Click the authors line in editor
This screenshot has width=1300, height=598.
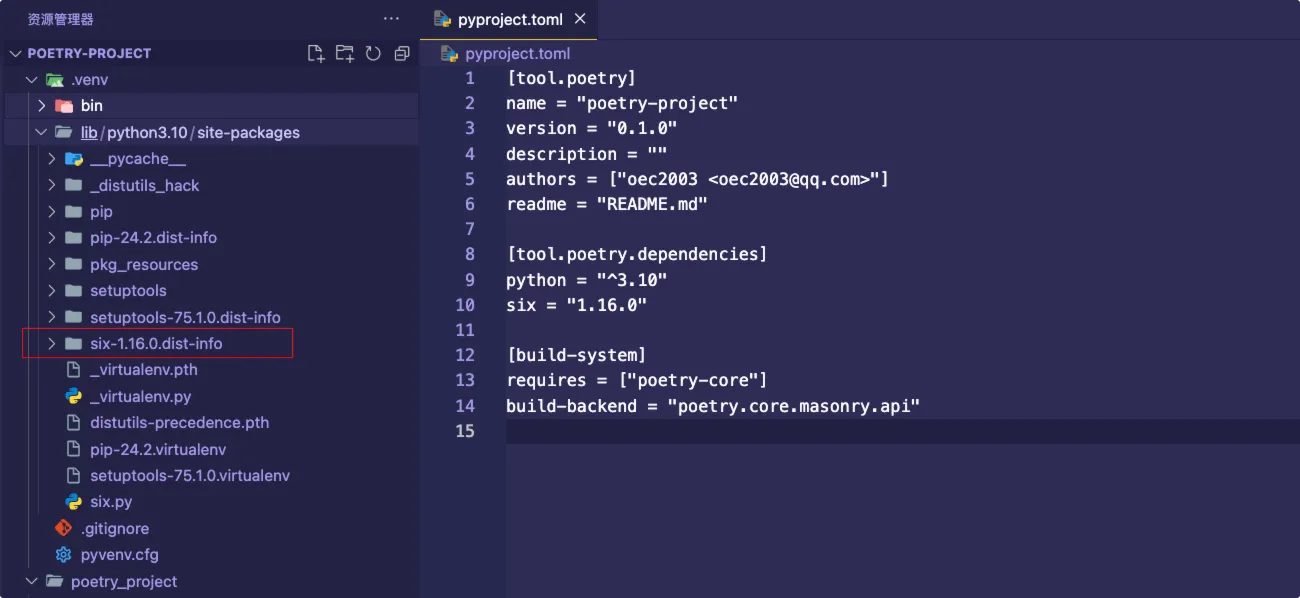tap(697, 179)
